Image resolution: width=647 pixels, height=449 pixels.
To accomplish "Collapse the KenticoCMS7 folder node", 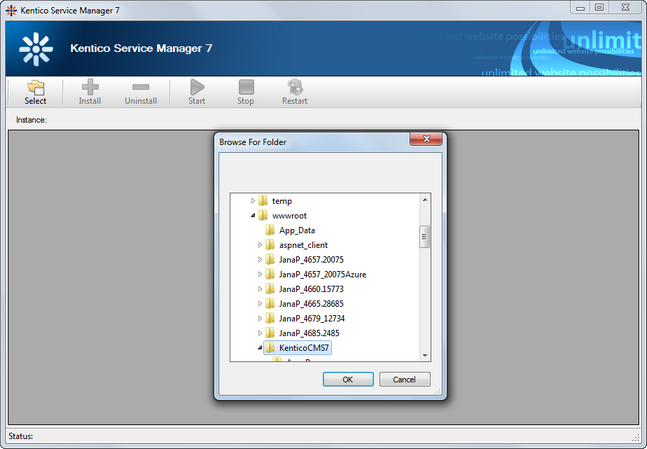I will (260, 347).
